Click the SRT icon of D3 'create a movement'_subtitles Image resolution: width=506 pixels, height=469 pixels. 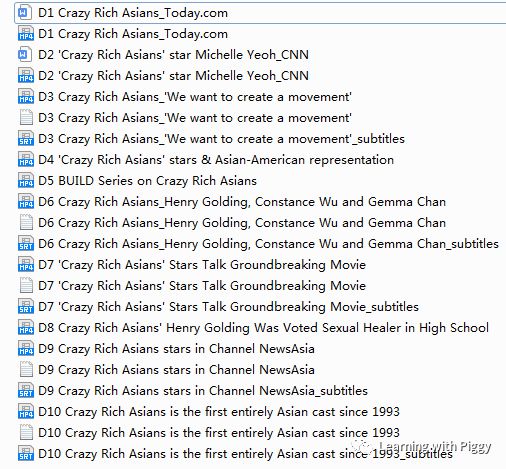(x=26, y=139)
